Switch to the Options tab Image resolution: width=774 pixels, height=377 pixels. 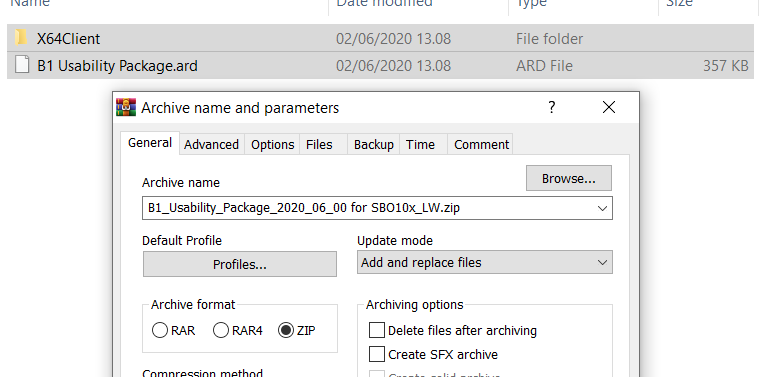(x=272, y=145)
